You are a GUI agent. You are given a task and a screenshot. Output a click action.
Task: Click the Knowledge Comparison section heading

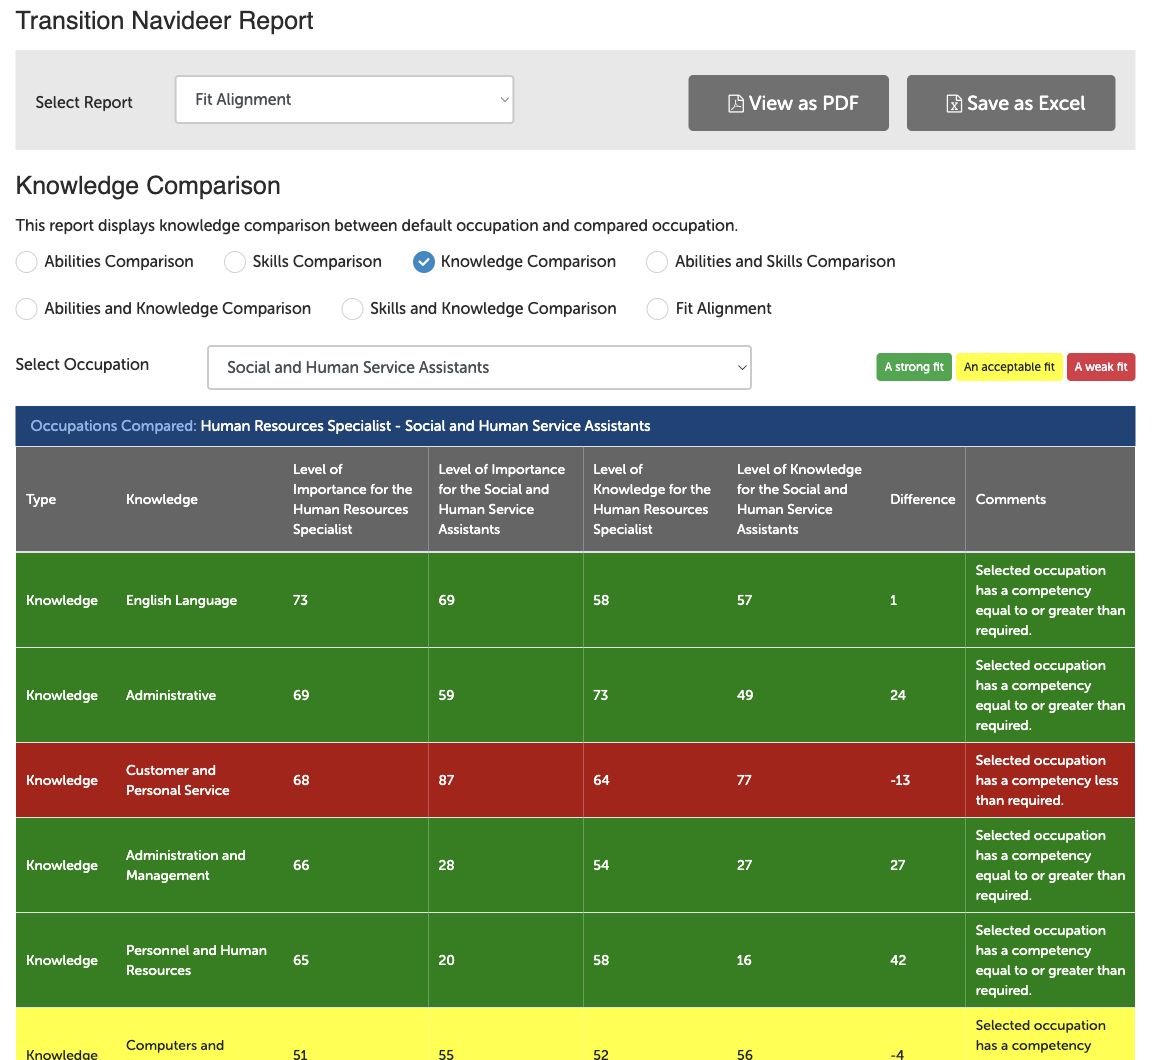pos(148,186)
